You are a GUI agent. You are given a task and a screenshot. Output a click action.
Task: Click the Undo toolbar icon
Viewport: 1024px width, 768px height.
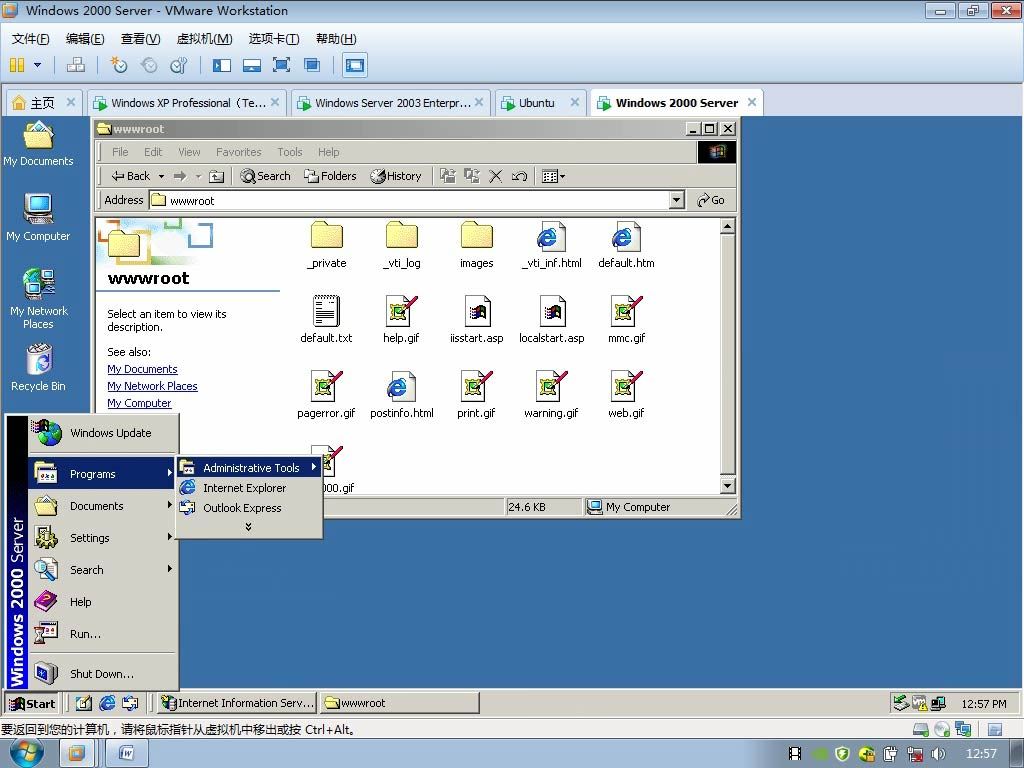[519, 176]
